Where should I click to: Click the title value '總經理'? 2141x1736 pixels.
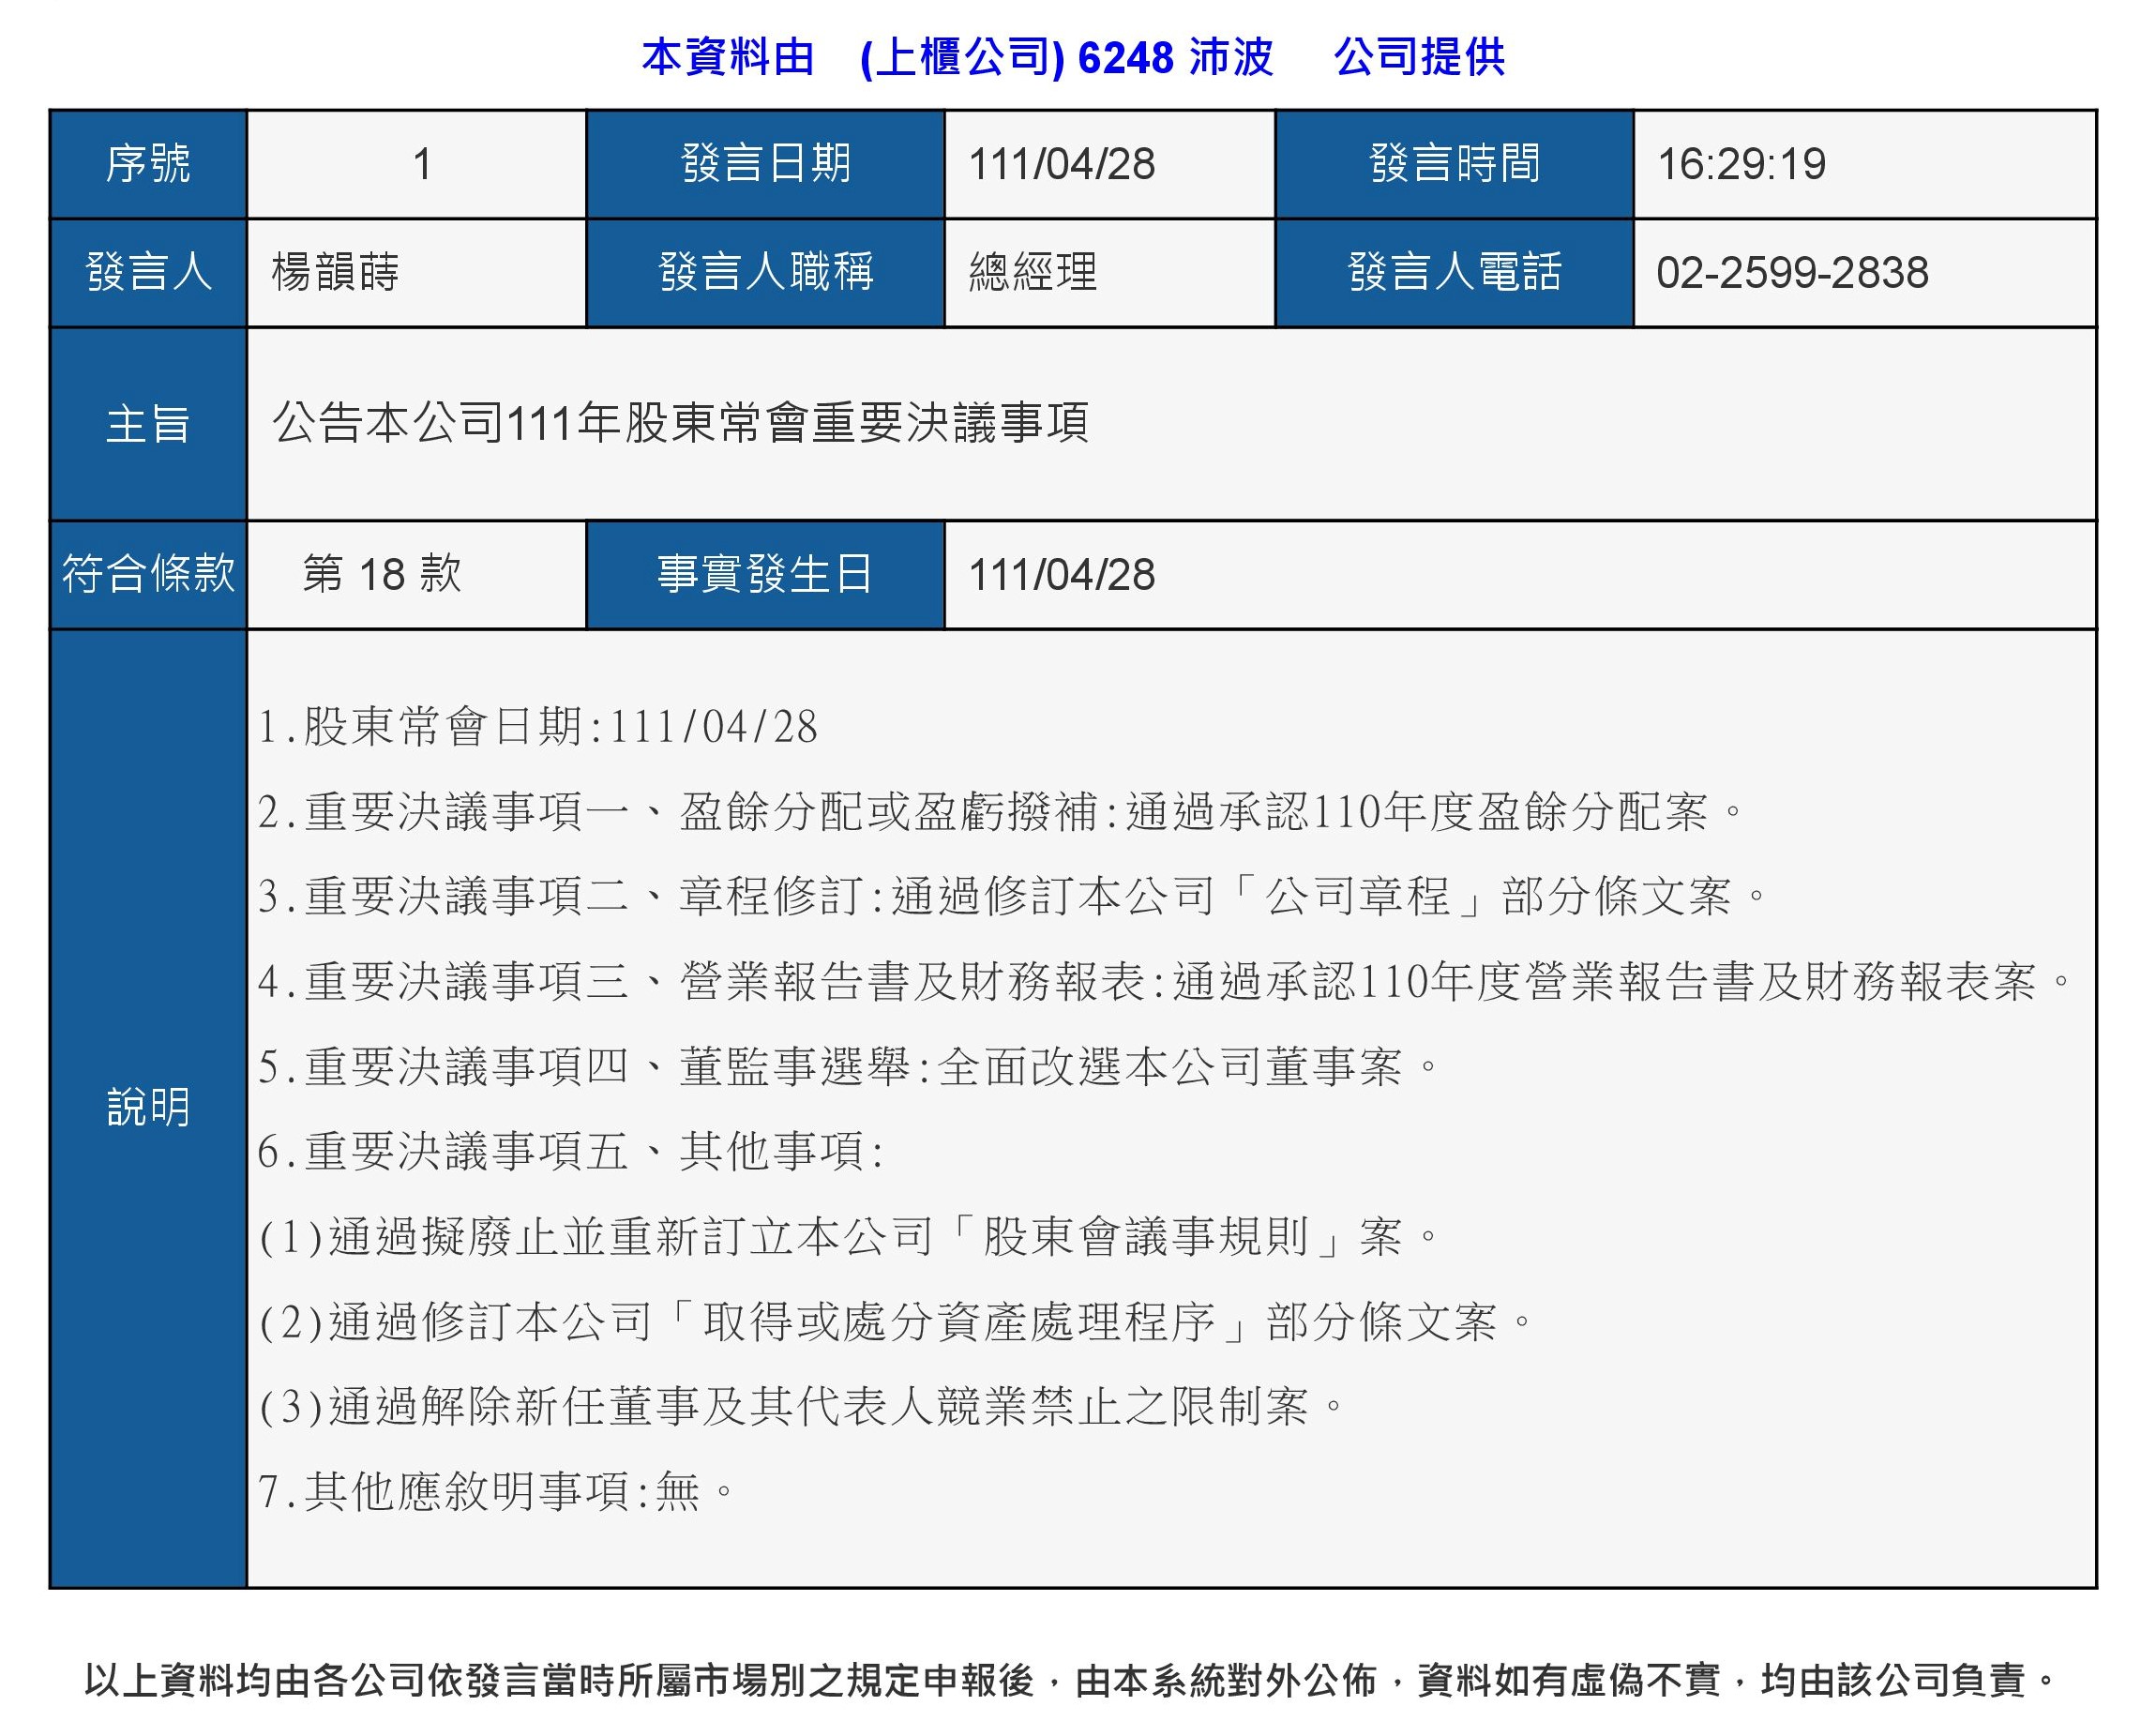pyautogui.click(x=1033, y=272)
